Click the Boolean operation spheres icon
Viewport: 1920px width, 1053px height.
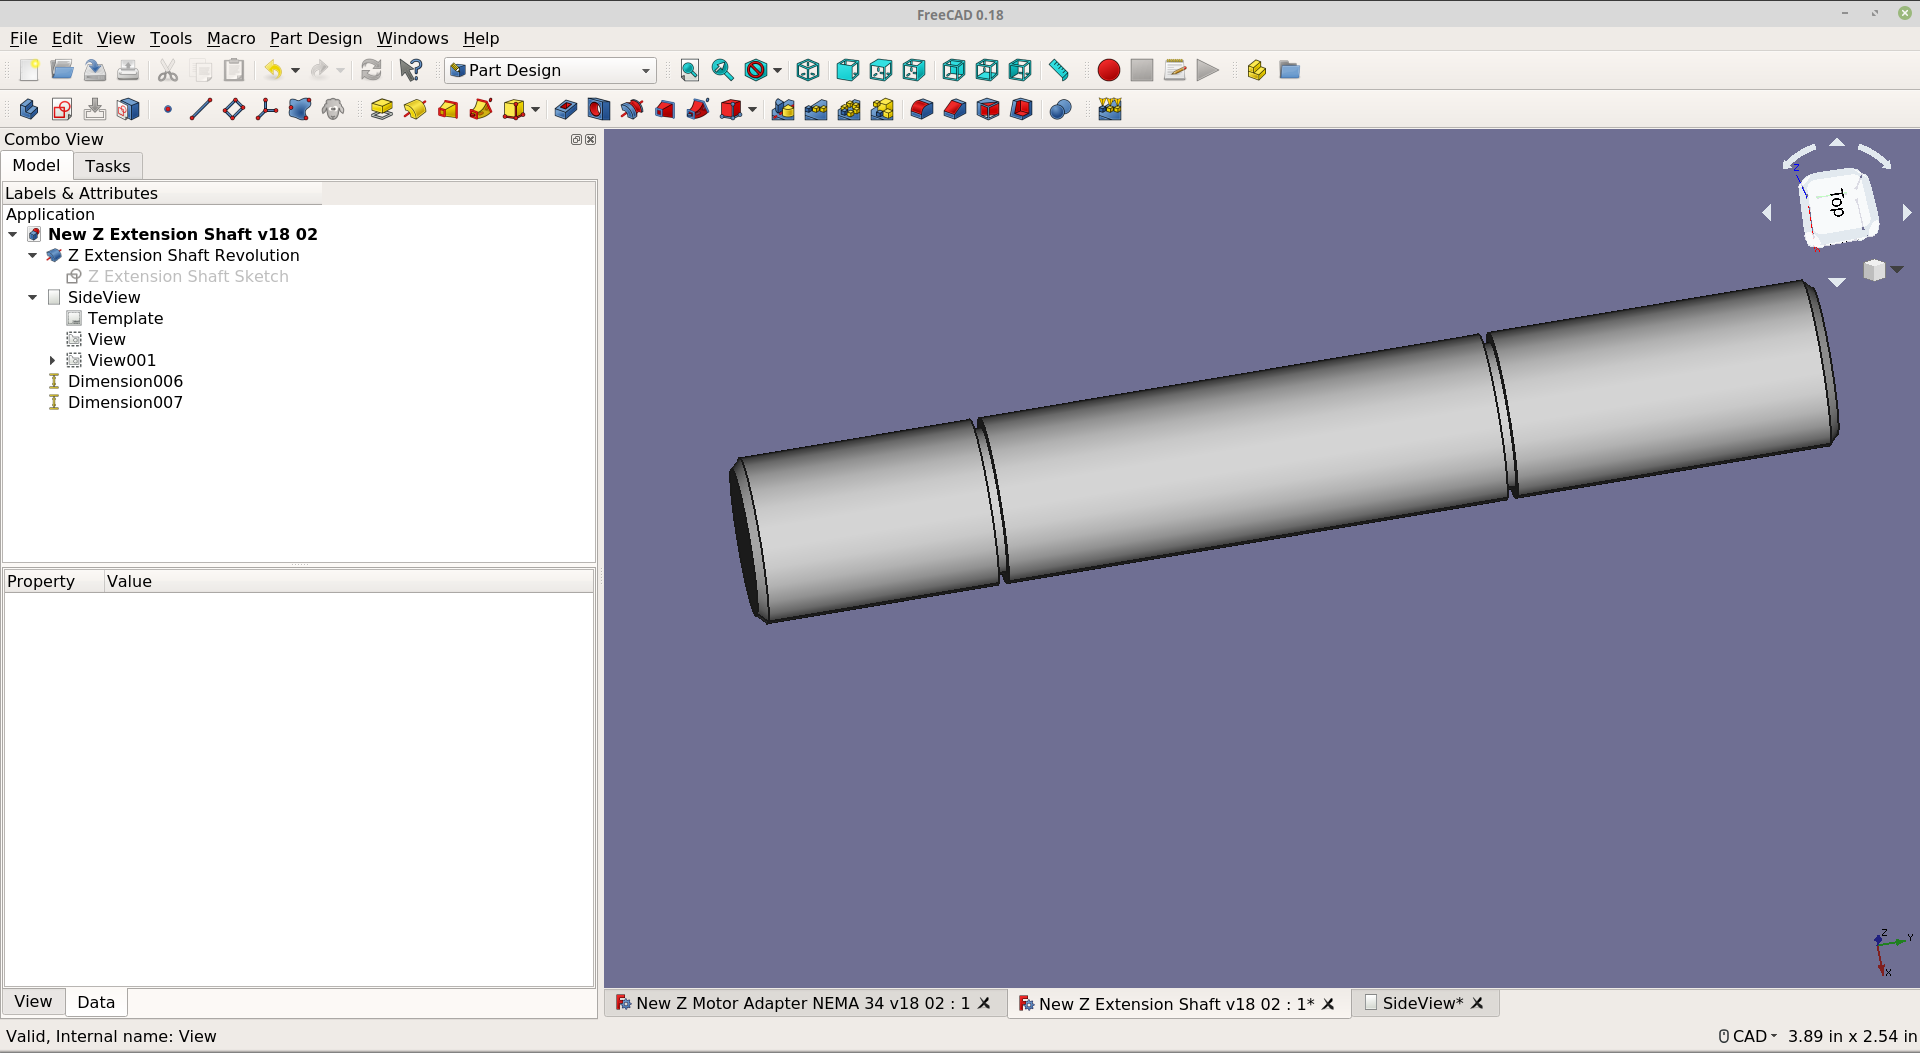coord(1061,109)
